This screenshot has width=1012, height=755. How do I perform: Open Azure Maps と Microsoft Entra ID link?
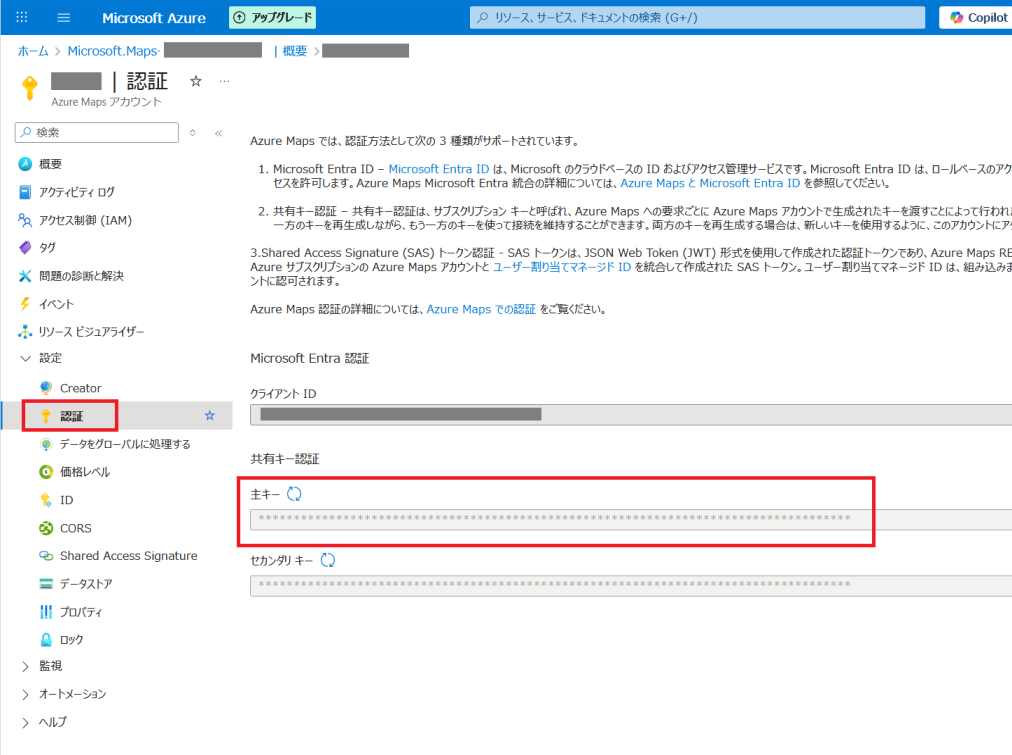click(710, 183)
